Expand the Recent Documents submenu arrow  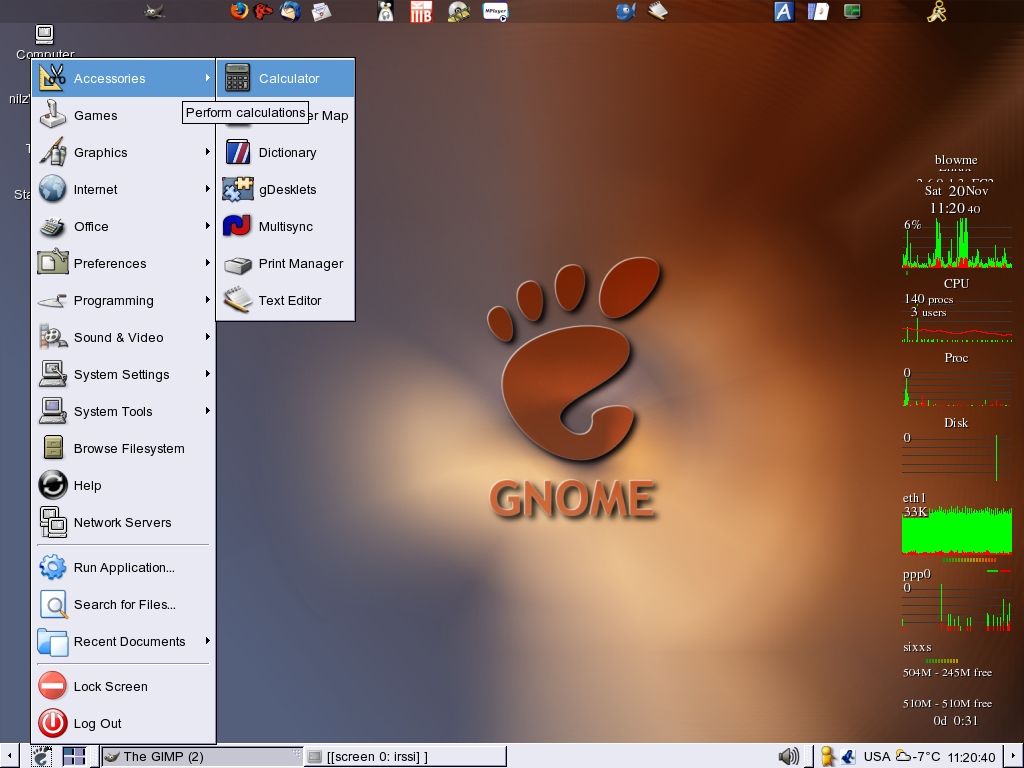208,641
